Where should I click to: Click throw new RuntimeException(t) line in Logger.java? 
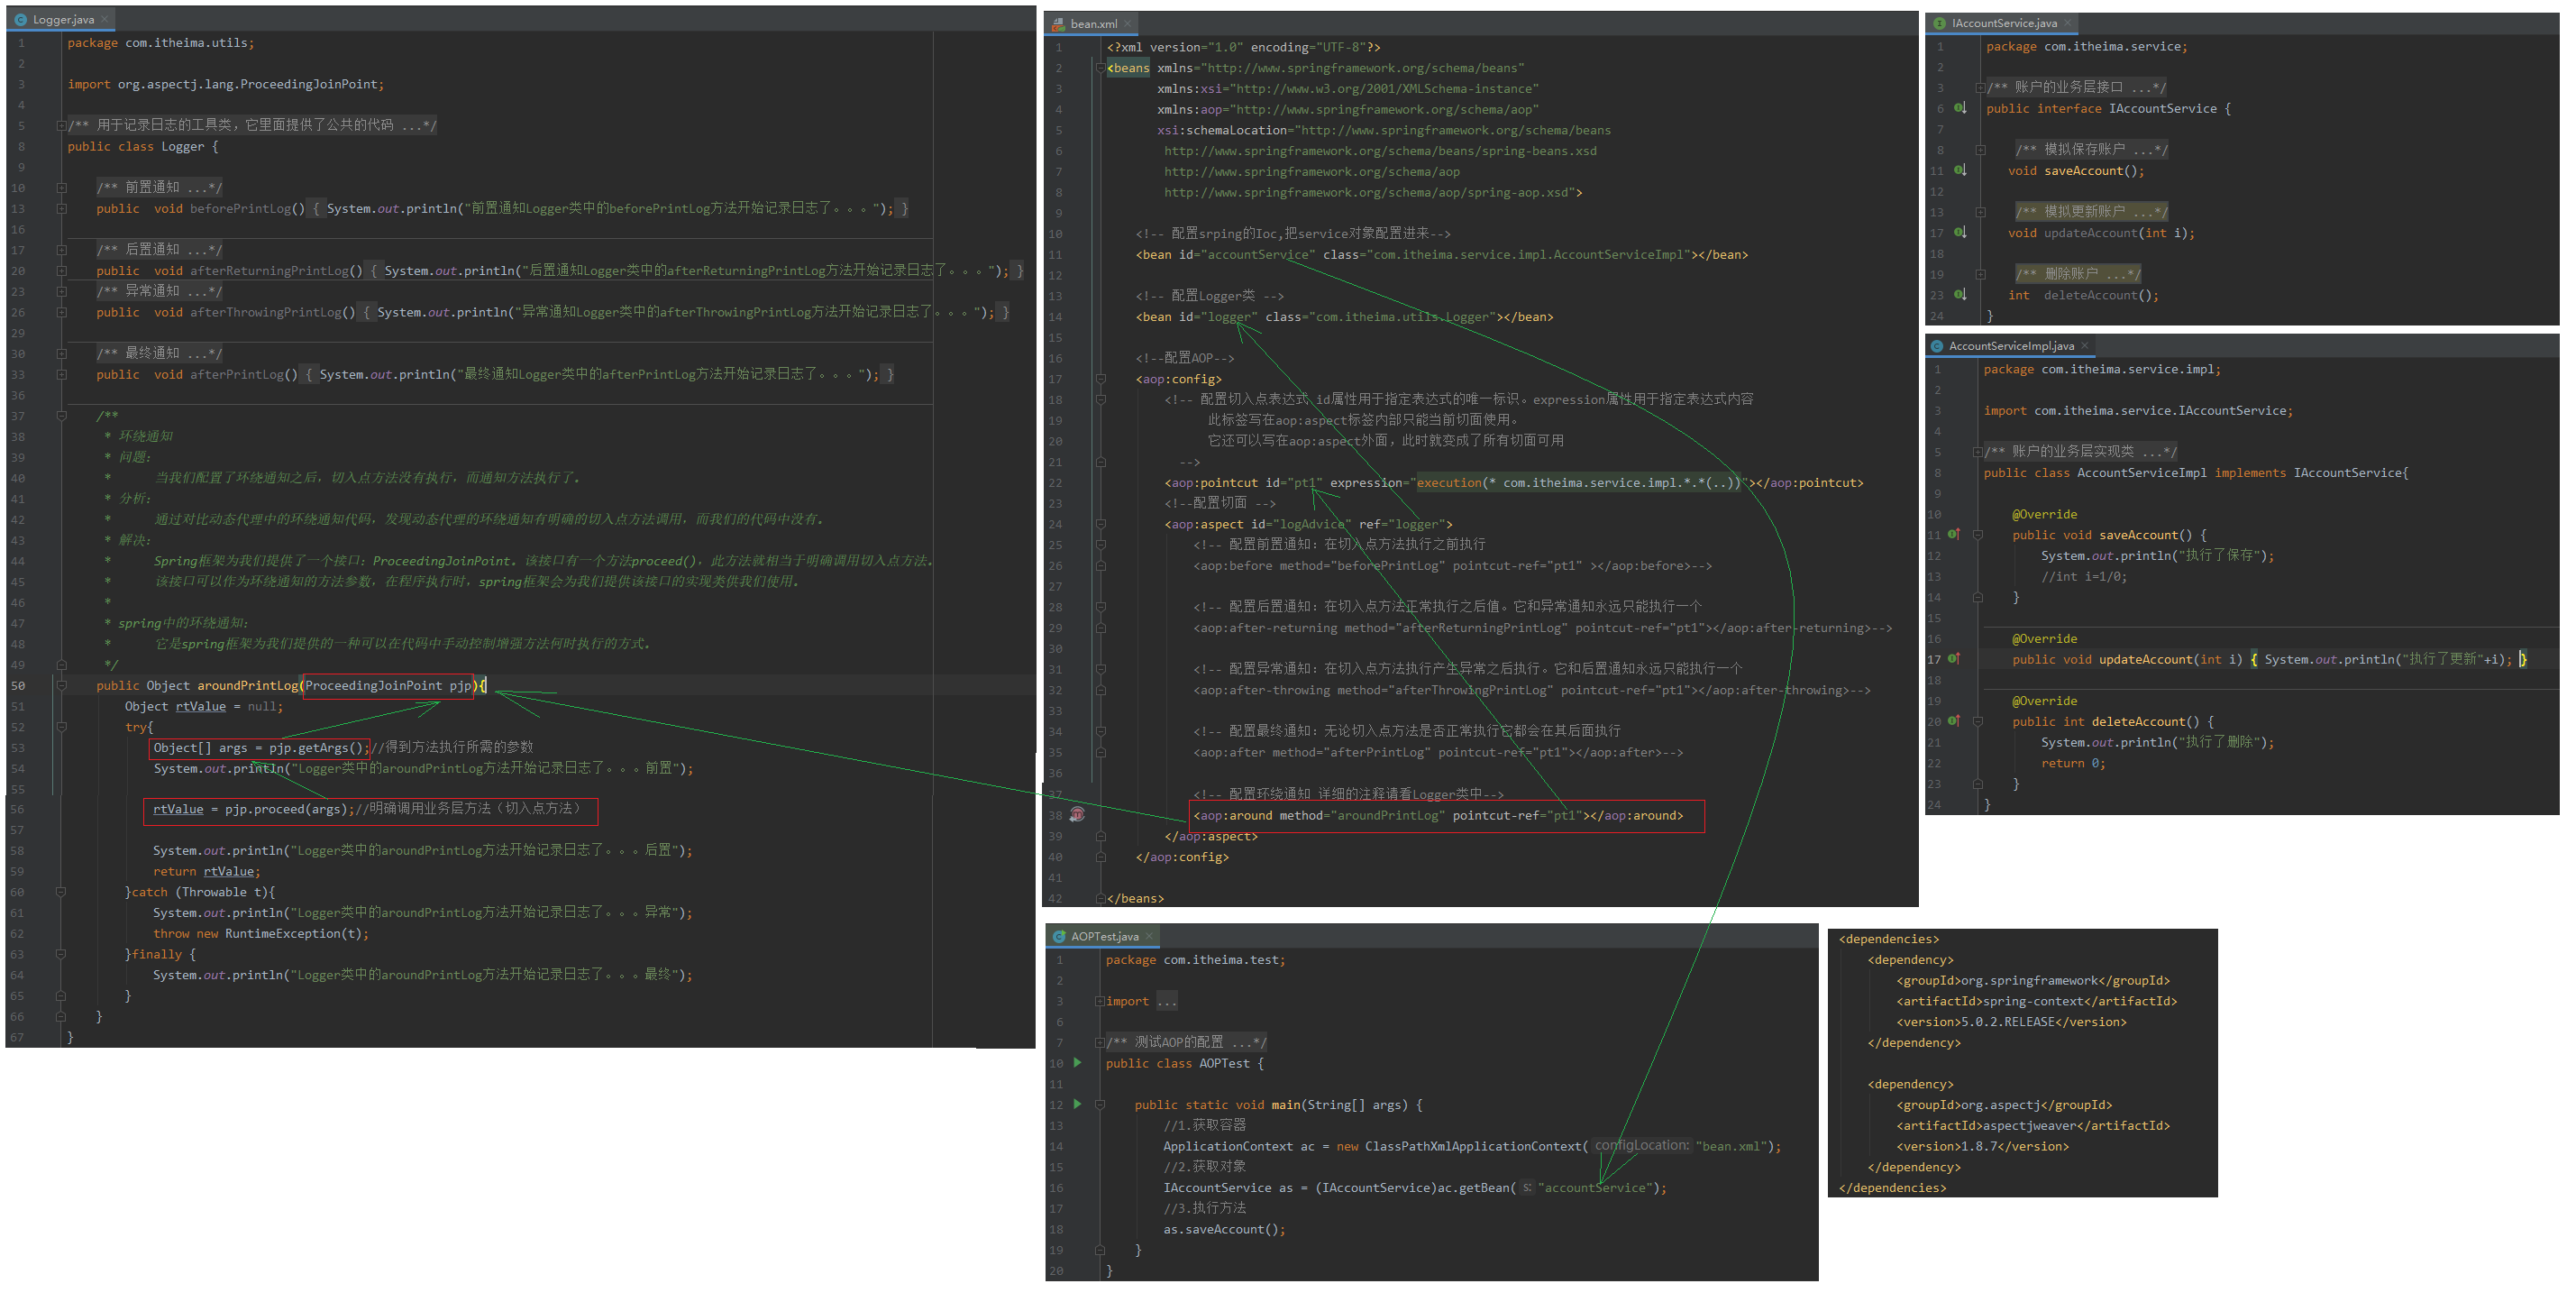point(261,933)
